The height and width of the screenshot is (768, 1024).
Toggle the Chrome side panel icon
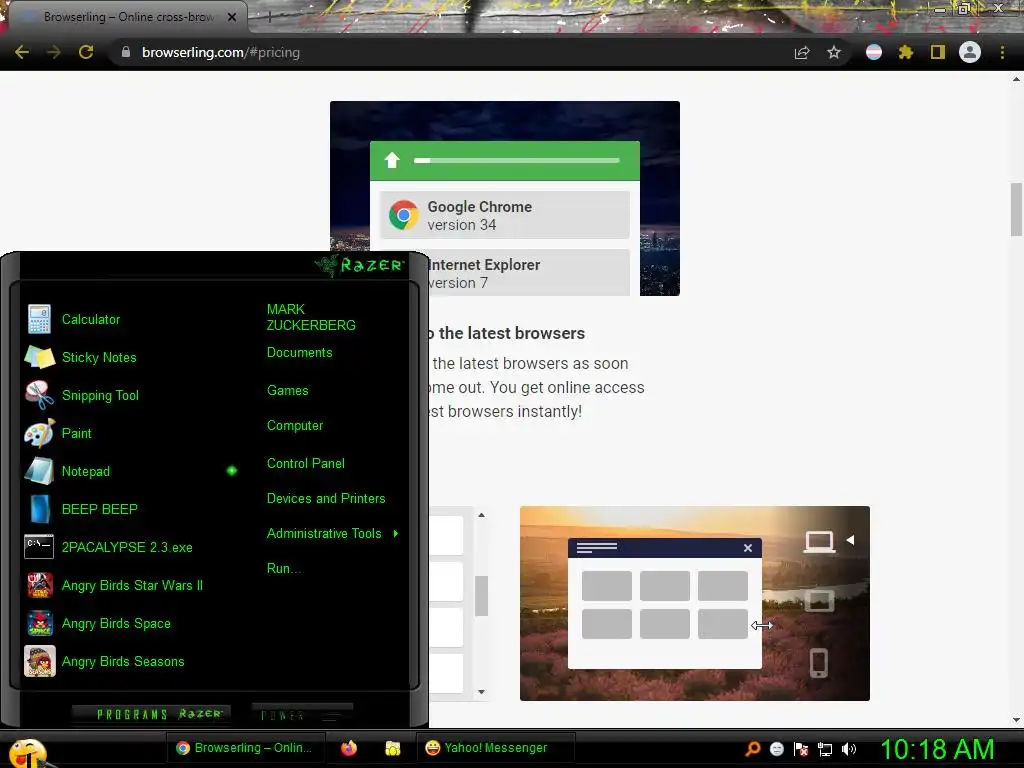938,52
